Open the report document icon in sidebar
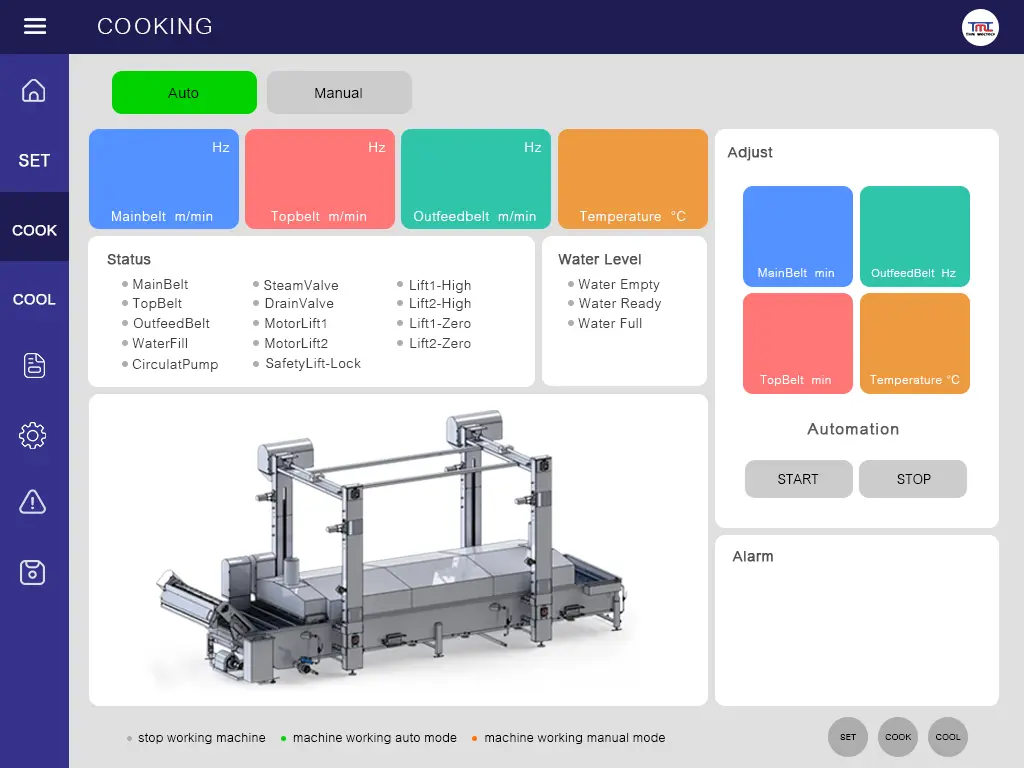Image resolution: width=1024 pixels, height=768 pixels. [x=34, y=366]
